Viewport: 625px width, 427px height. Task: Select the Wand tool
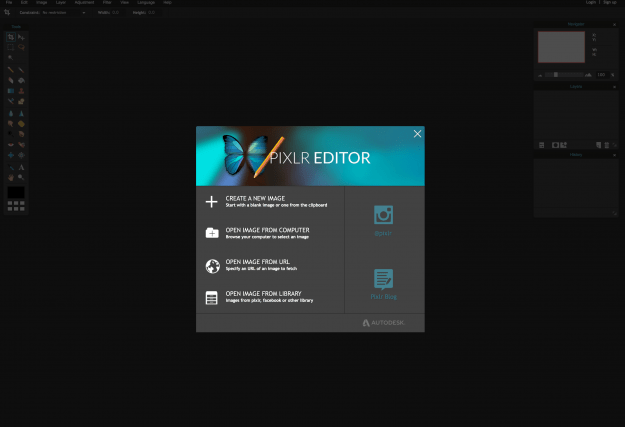click(11, 57)
